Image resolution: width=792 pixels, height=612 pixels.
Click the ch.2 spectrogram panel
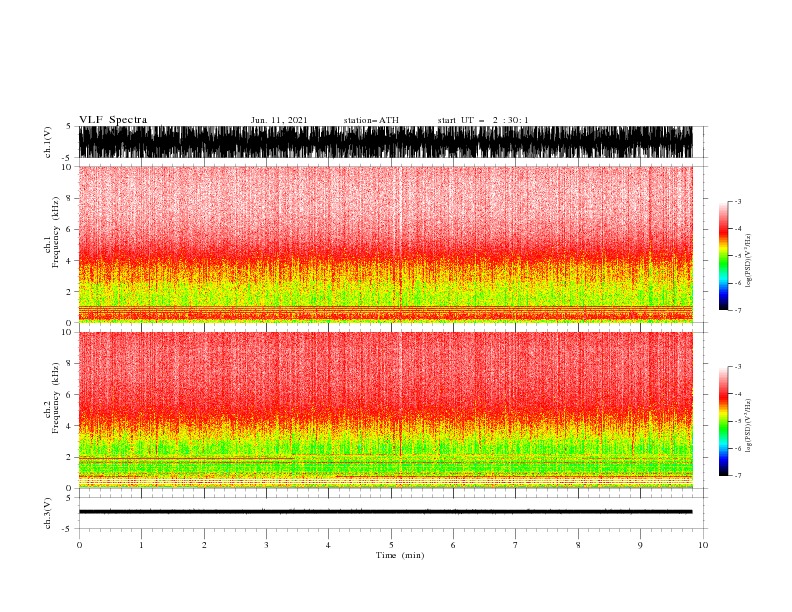coord(385,410)
